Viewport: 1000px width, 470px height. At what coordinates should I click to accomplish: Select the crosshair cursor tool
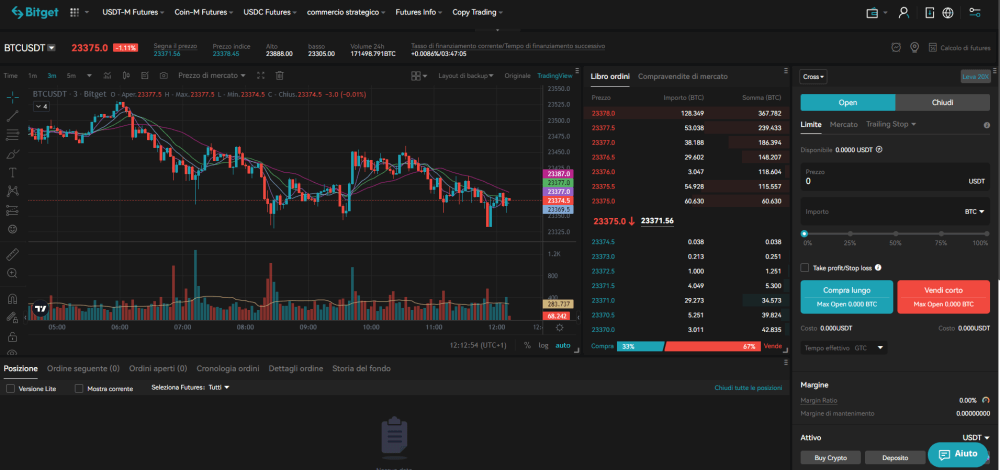pyautogui.click(x=12, y=98)
